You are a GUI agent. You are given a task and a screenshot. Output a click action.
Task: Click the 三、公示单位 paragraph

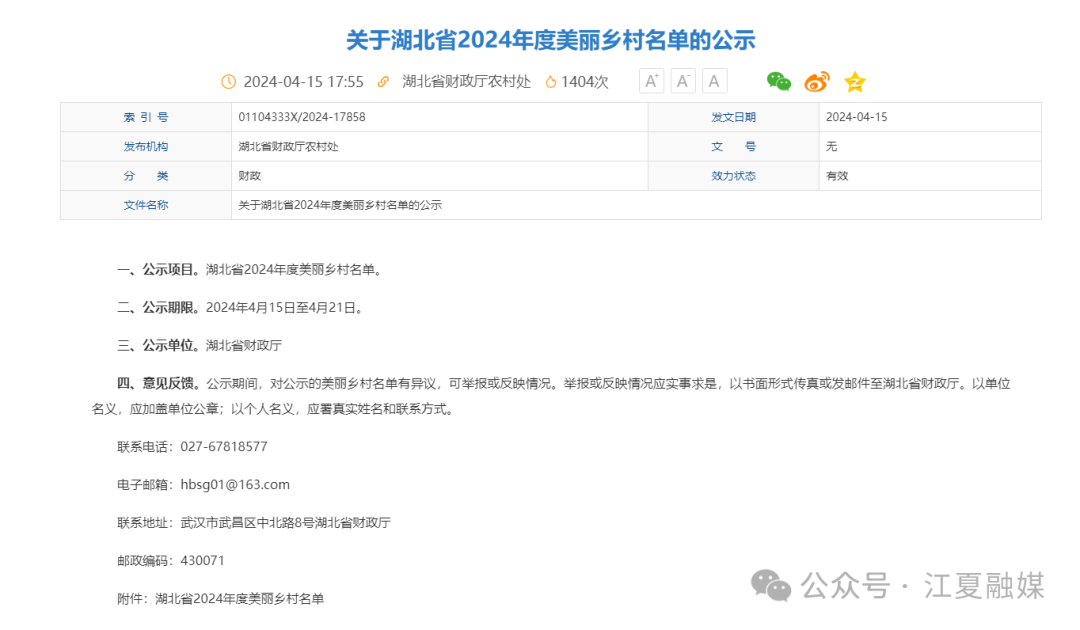(x=200, y=346)
